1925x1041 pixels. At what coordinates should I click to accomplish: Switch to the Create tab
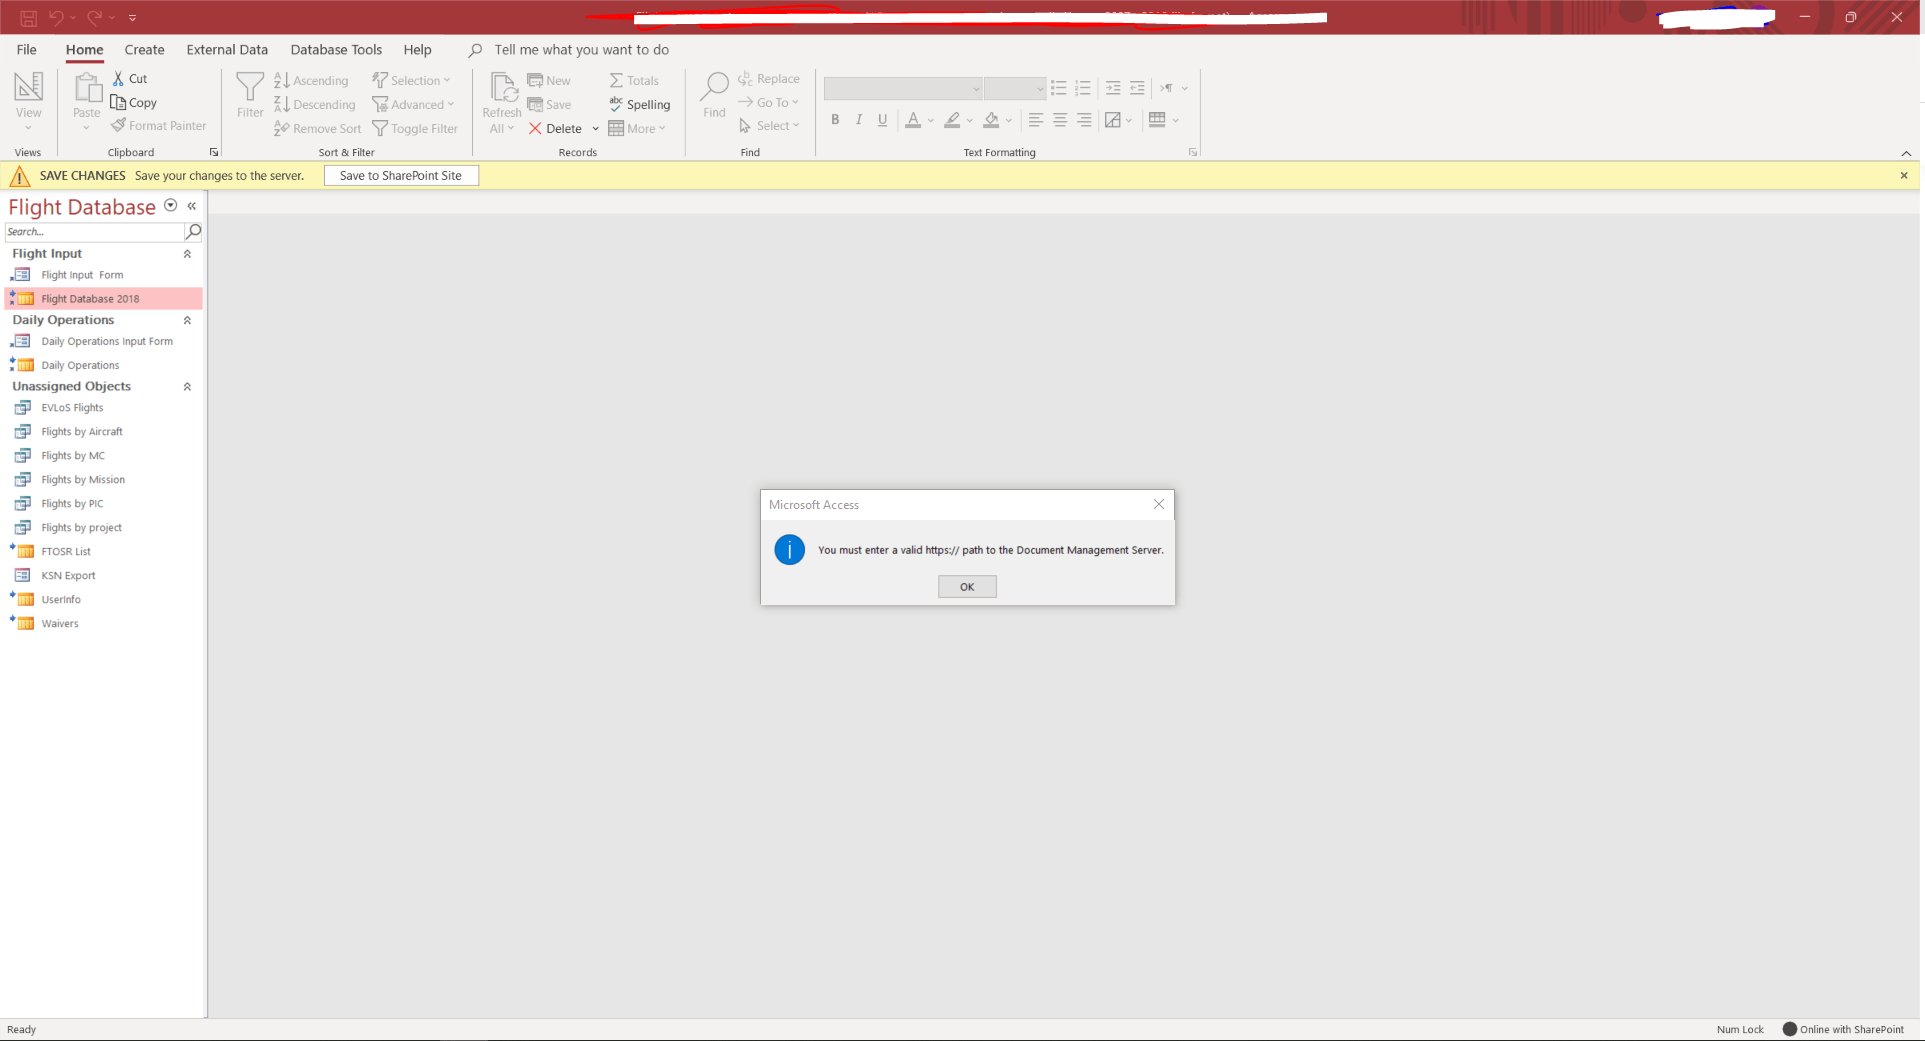(x=144, y=50)
